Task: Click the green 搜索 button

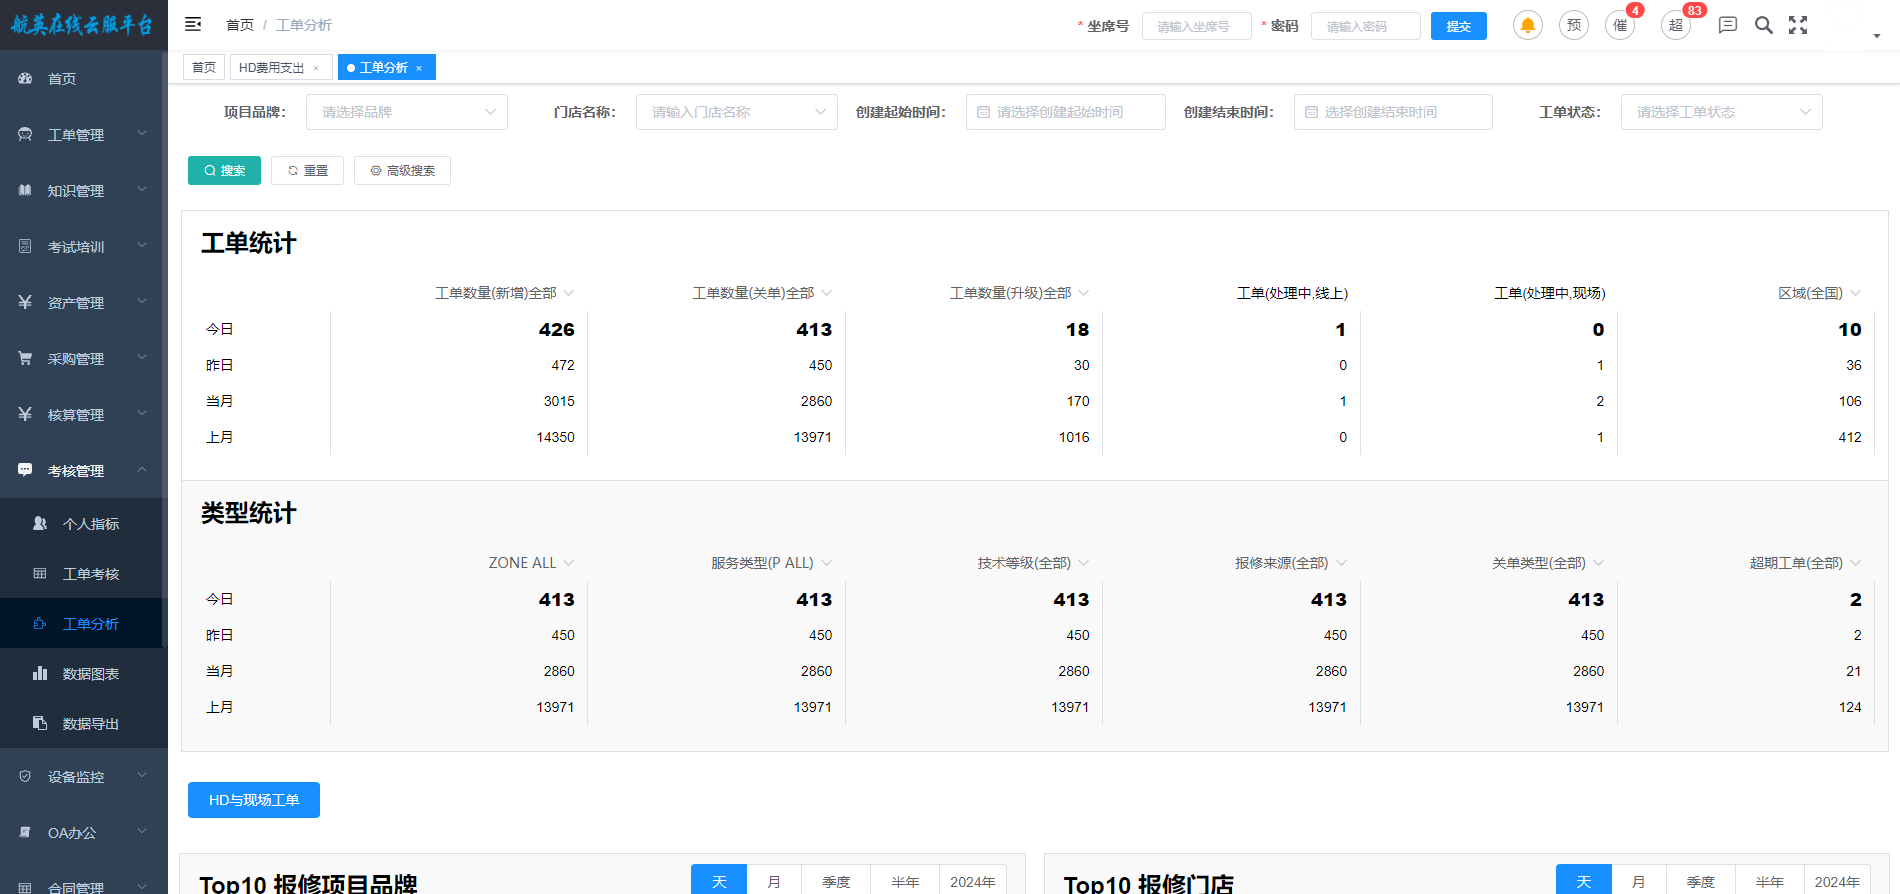Action: pyautogui.click(x=224, y=171)
